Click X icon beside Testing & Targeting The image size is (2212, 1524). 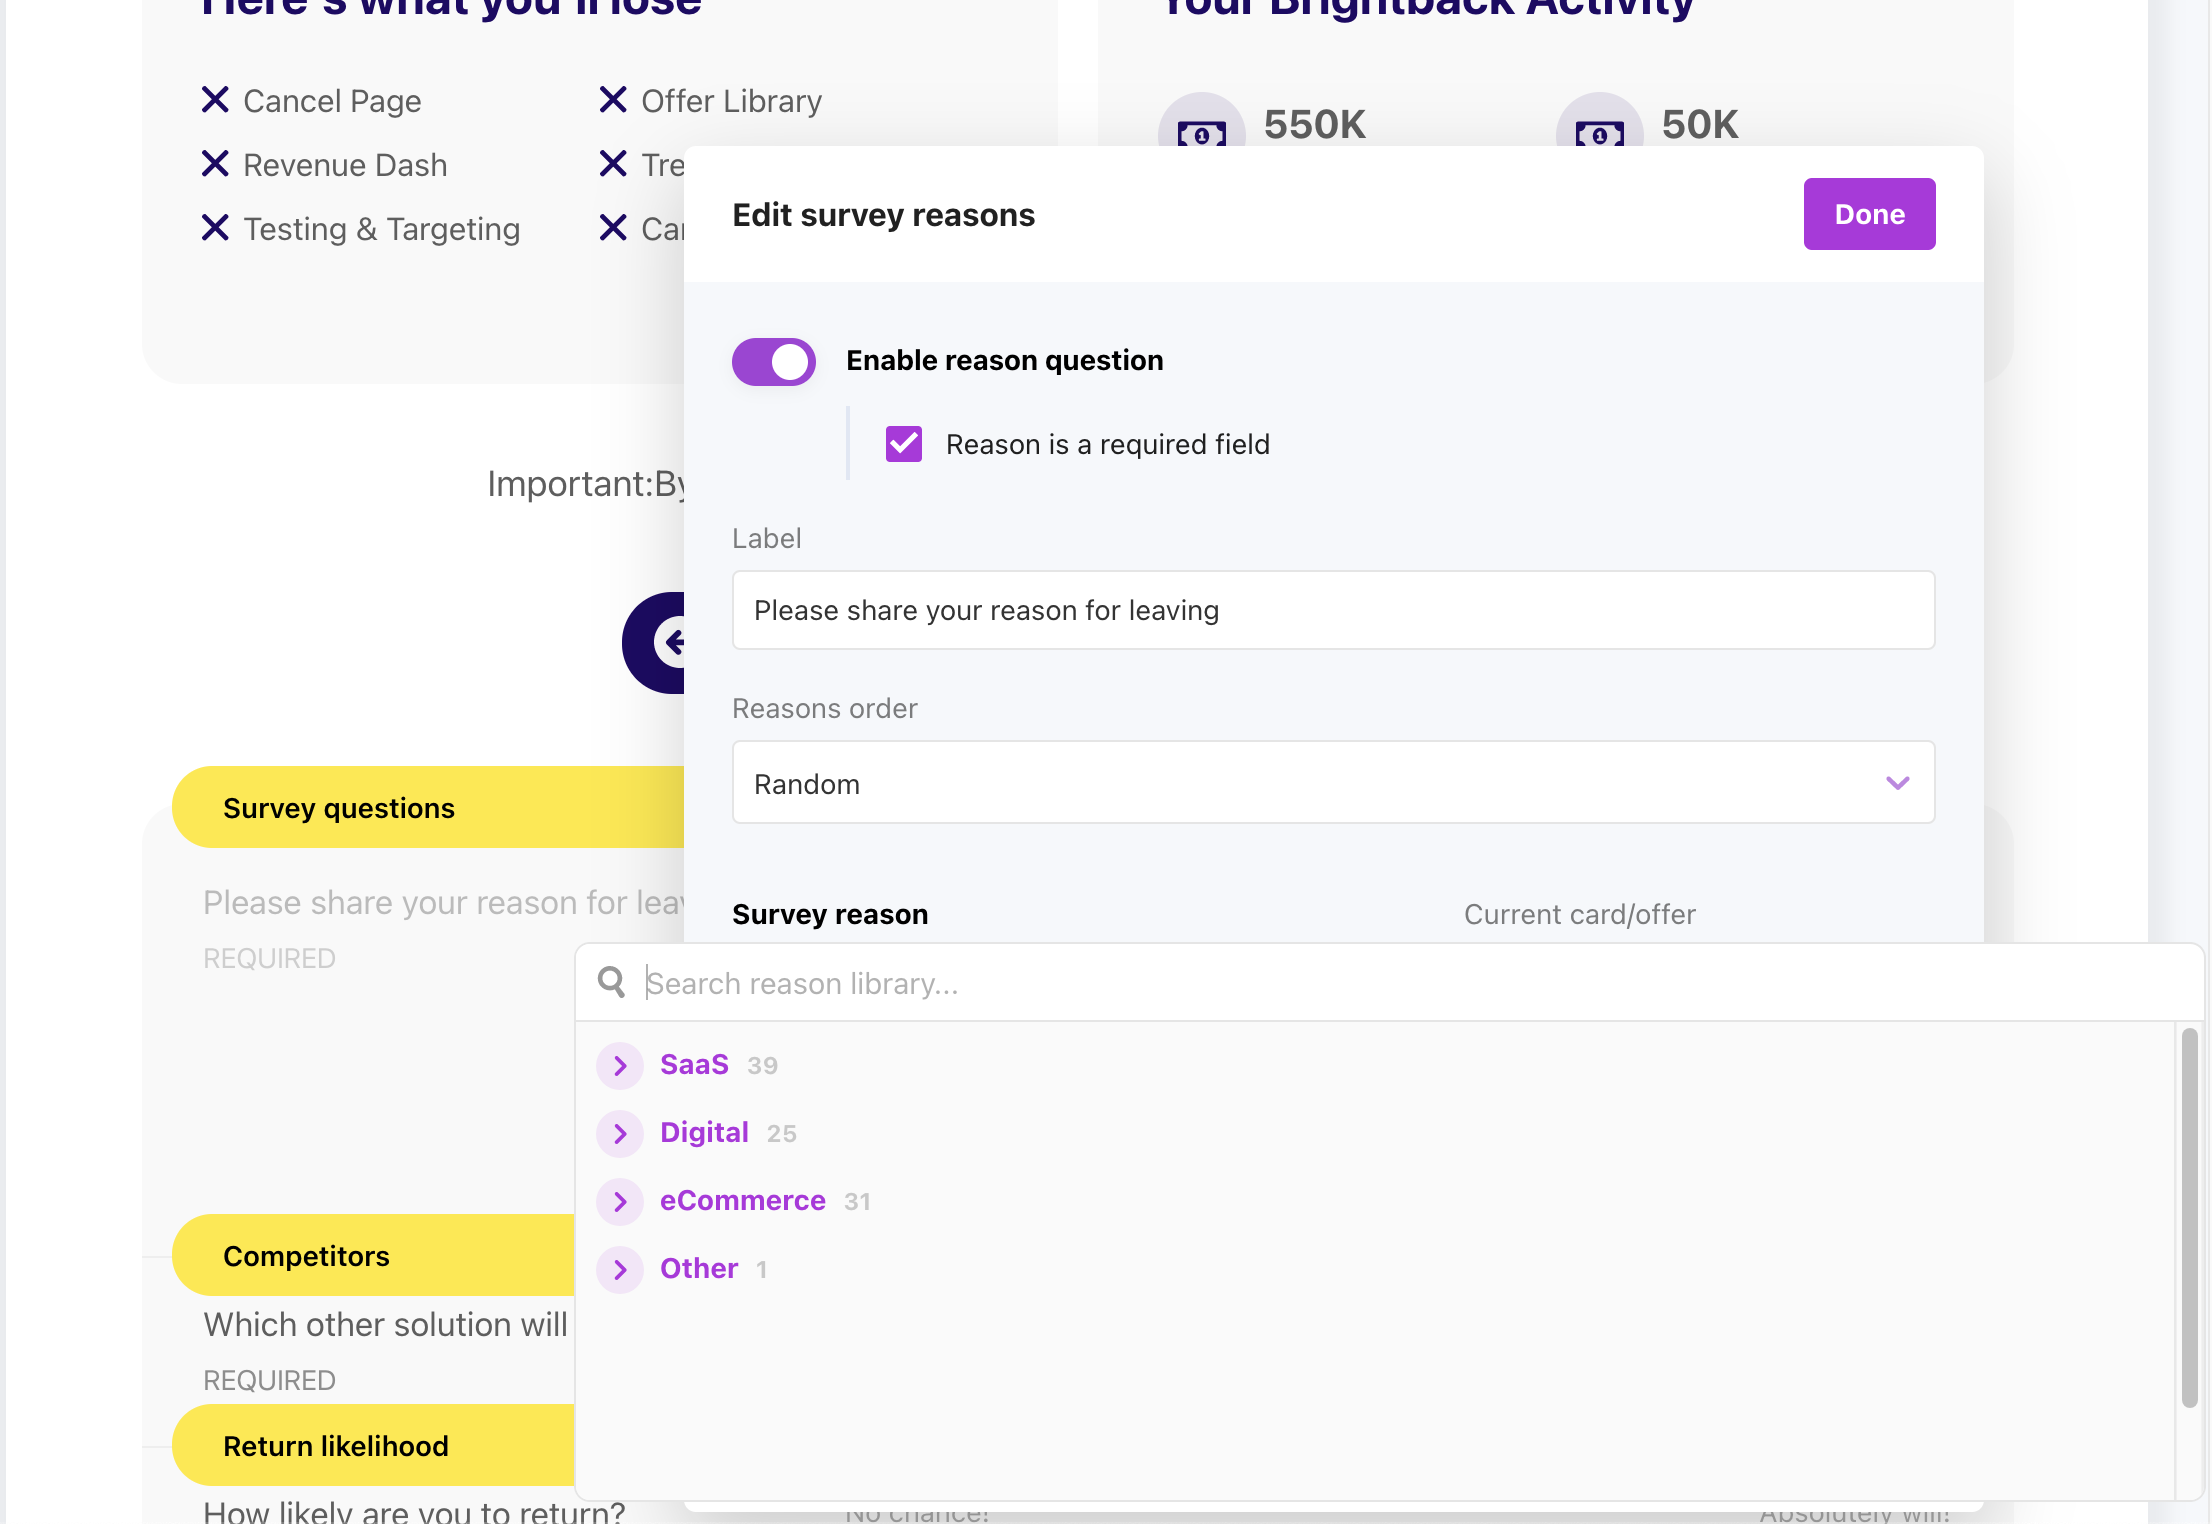[x=215, y=228]
